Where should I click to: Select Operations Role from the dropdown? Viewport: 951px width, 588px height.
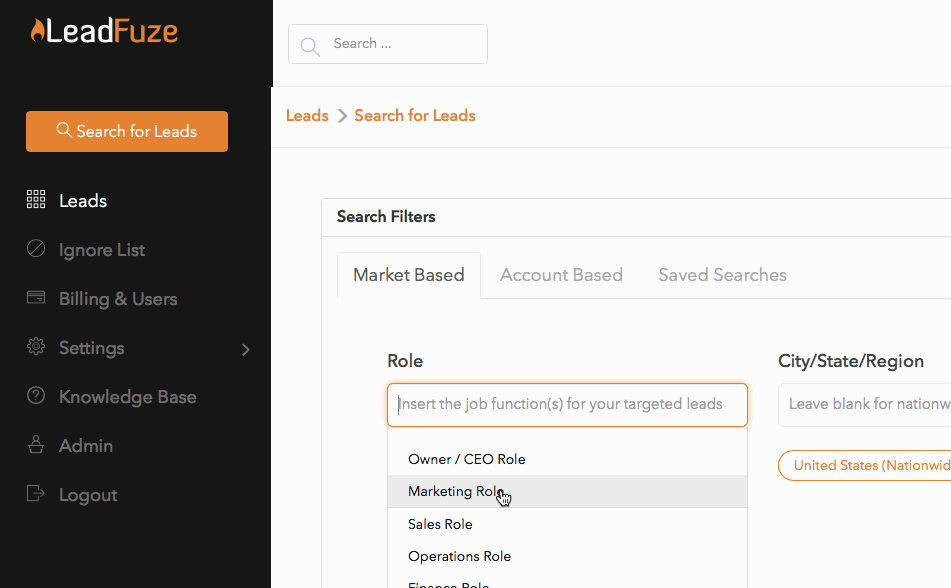tap(567, 556)
